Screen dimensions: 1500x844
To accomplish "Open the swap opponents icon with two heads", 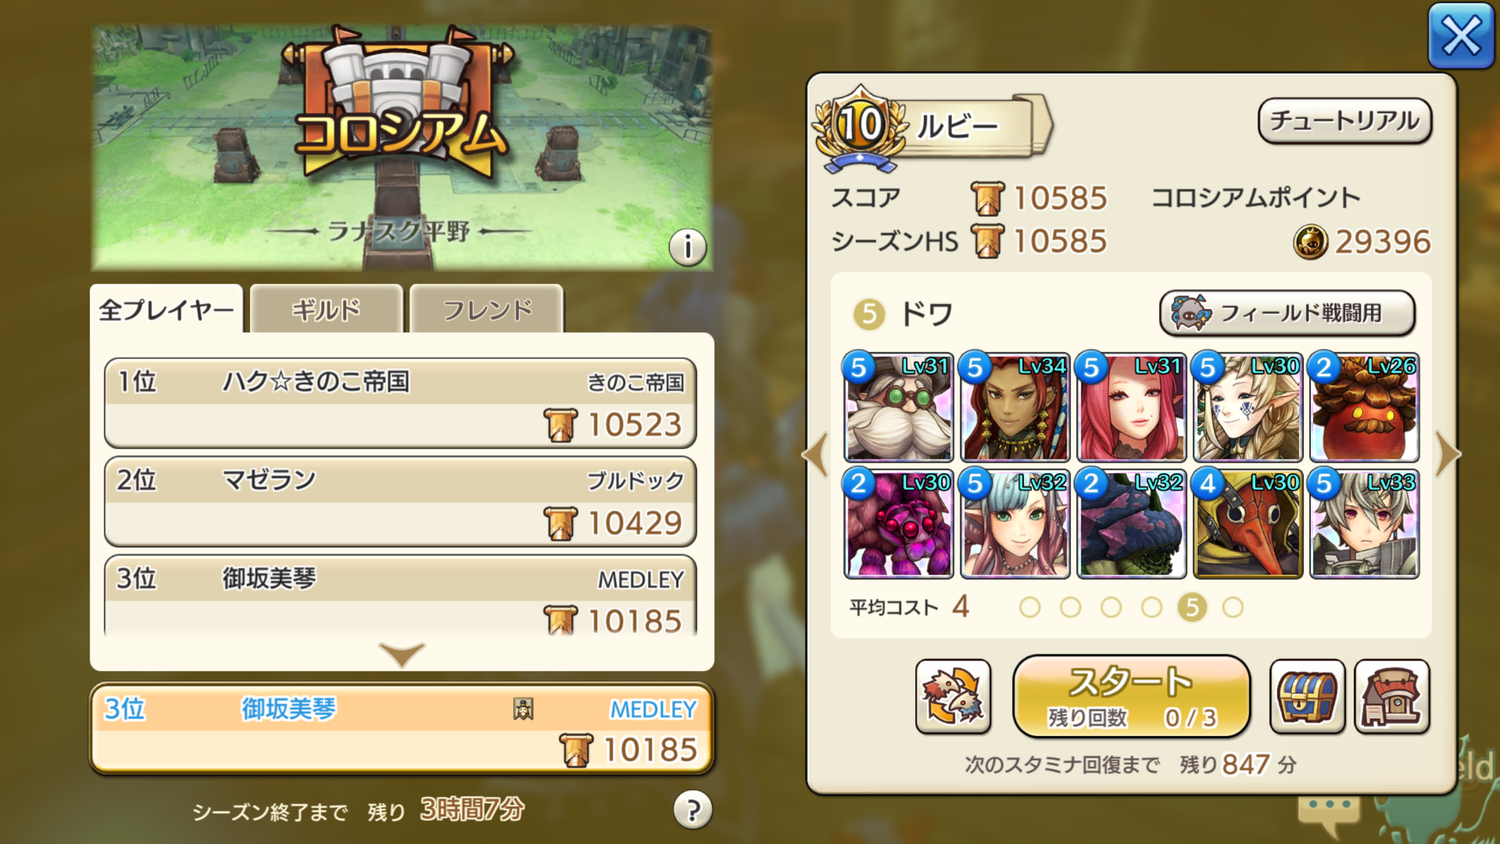I will pos(953,697).
